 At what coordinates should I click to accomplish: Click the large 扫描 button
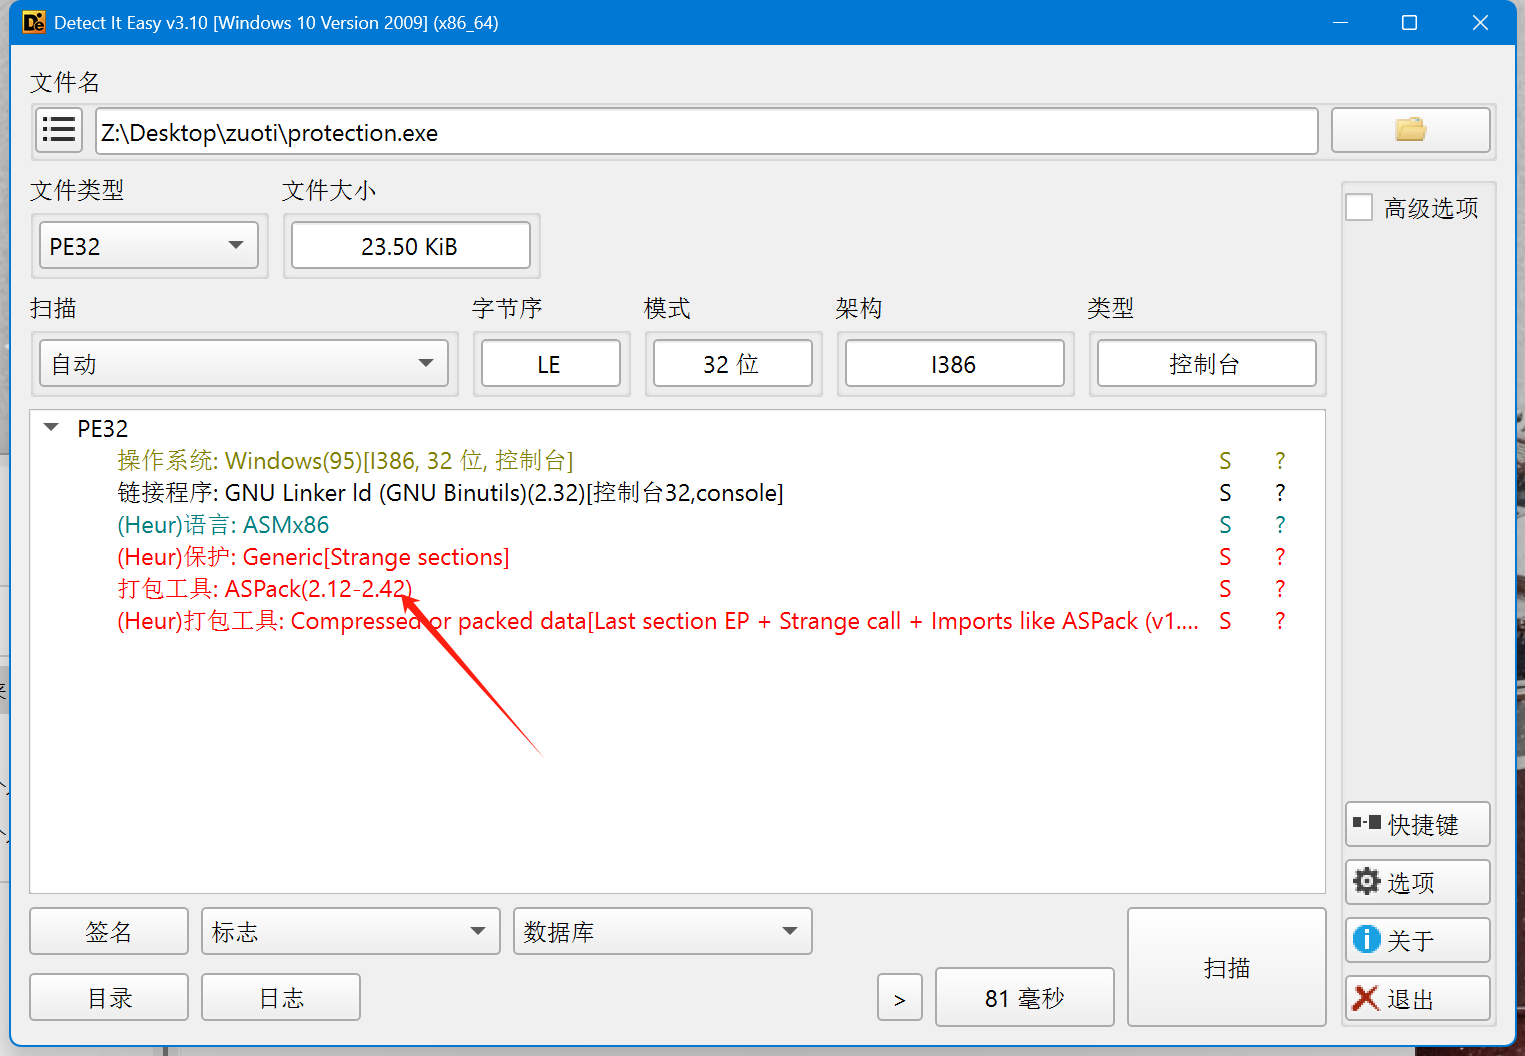[1227, 967]
